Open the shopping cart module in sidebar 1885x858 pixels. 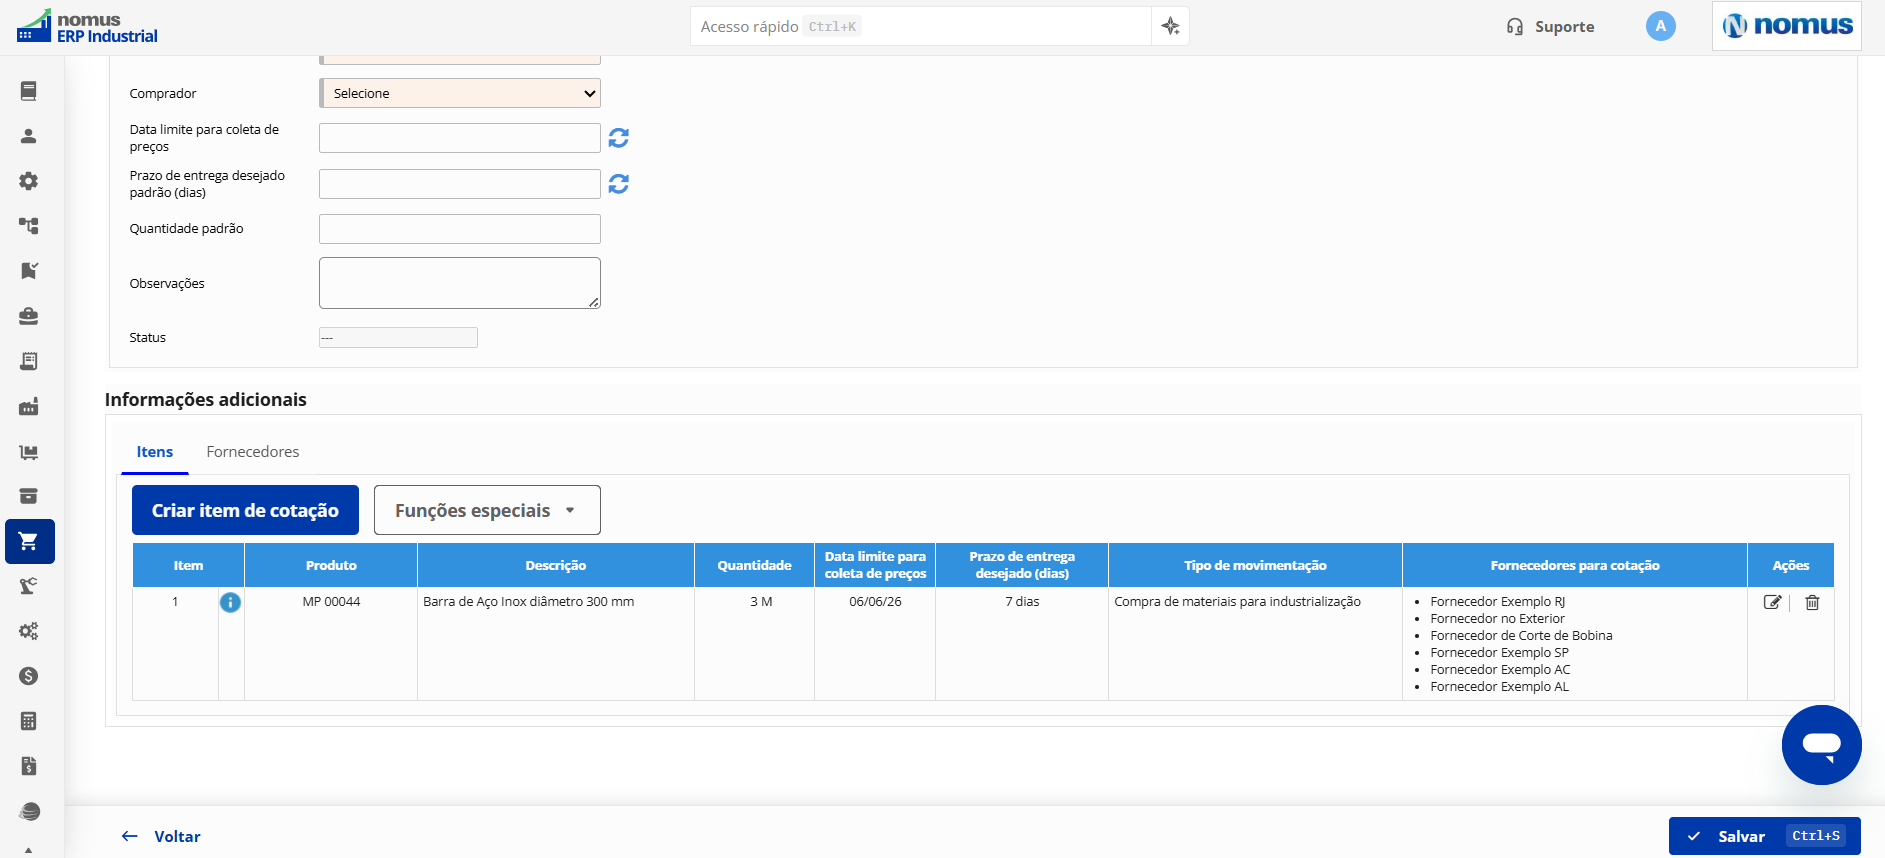click(29, 541)
